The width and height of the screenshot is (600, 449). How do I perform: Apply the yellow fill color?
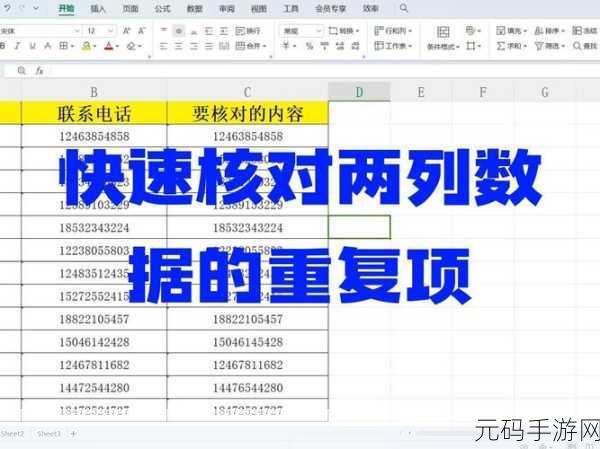86,46
